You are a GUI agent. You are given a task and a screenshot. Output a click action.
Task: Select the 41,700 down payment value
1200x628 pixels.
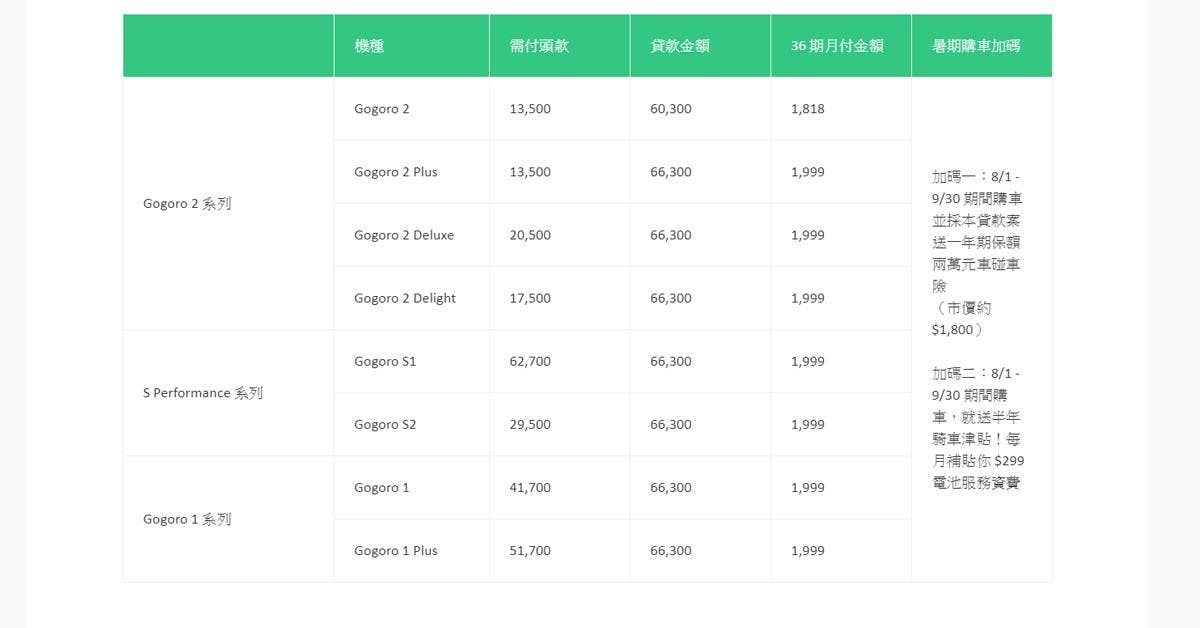(530, 487)
